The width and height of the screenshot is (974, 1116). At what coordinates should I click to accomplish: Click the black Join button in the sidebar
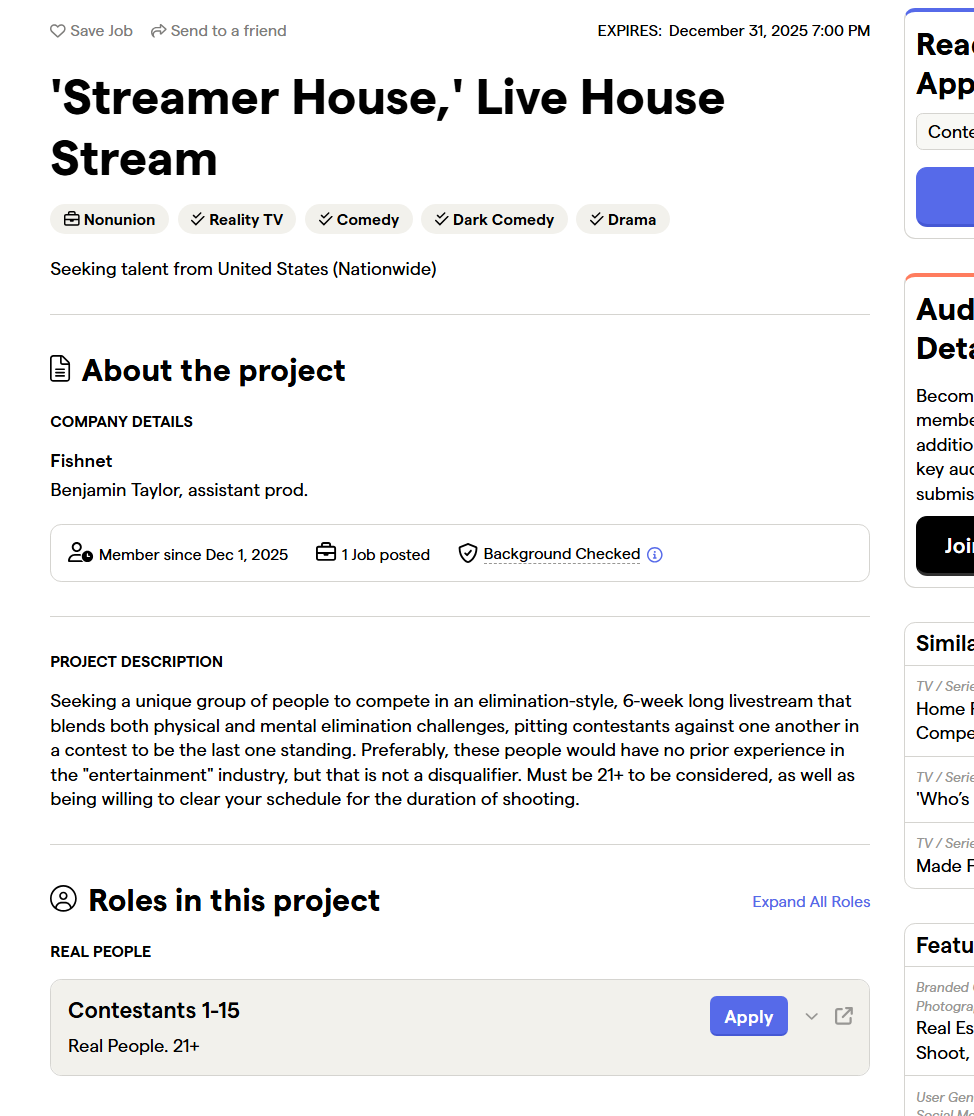click(x=945, y=546)
